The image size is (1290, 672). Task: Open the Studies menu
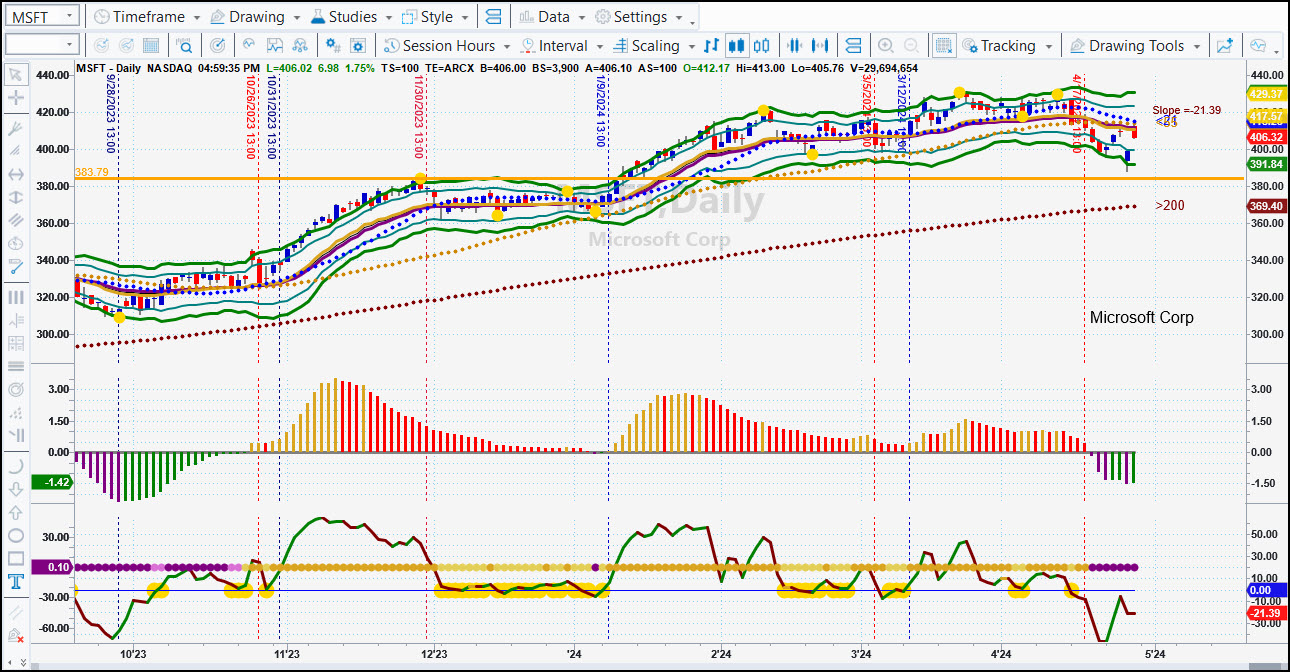click(x=351, y=17)
